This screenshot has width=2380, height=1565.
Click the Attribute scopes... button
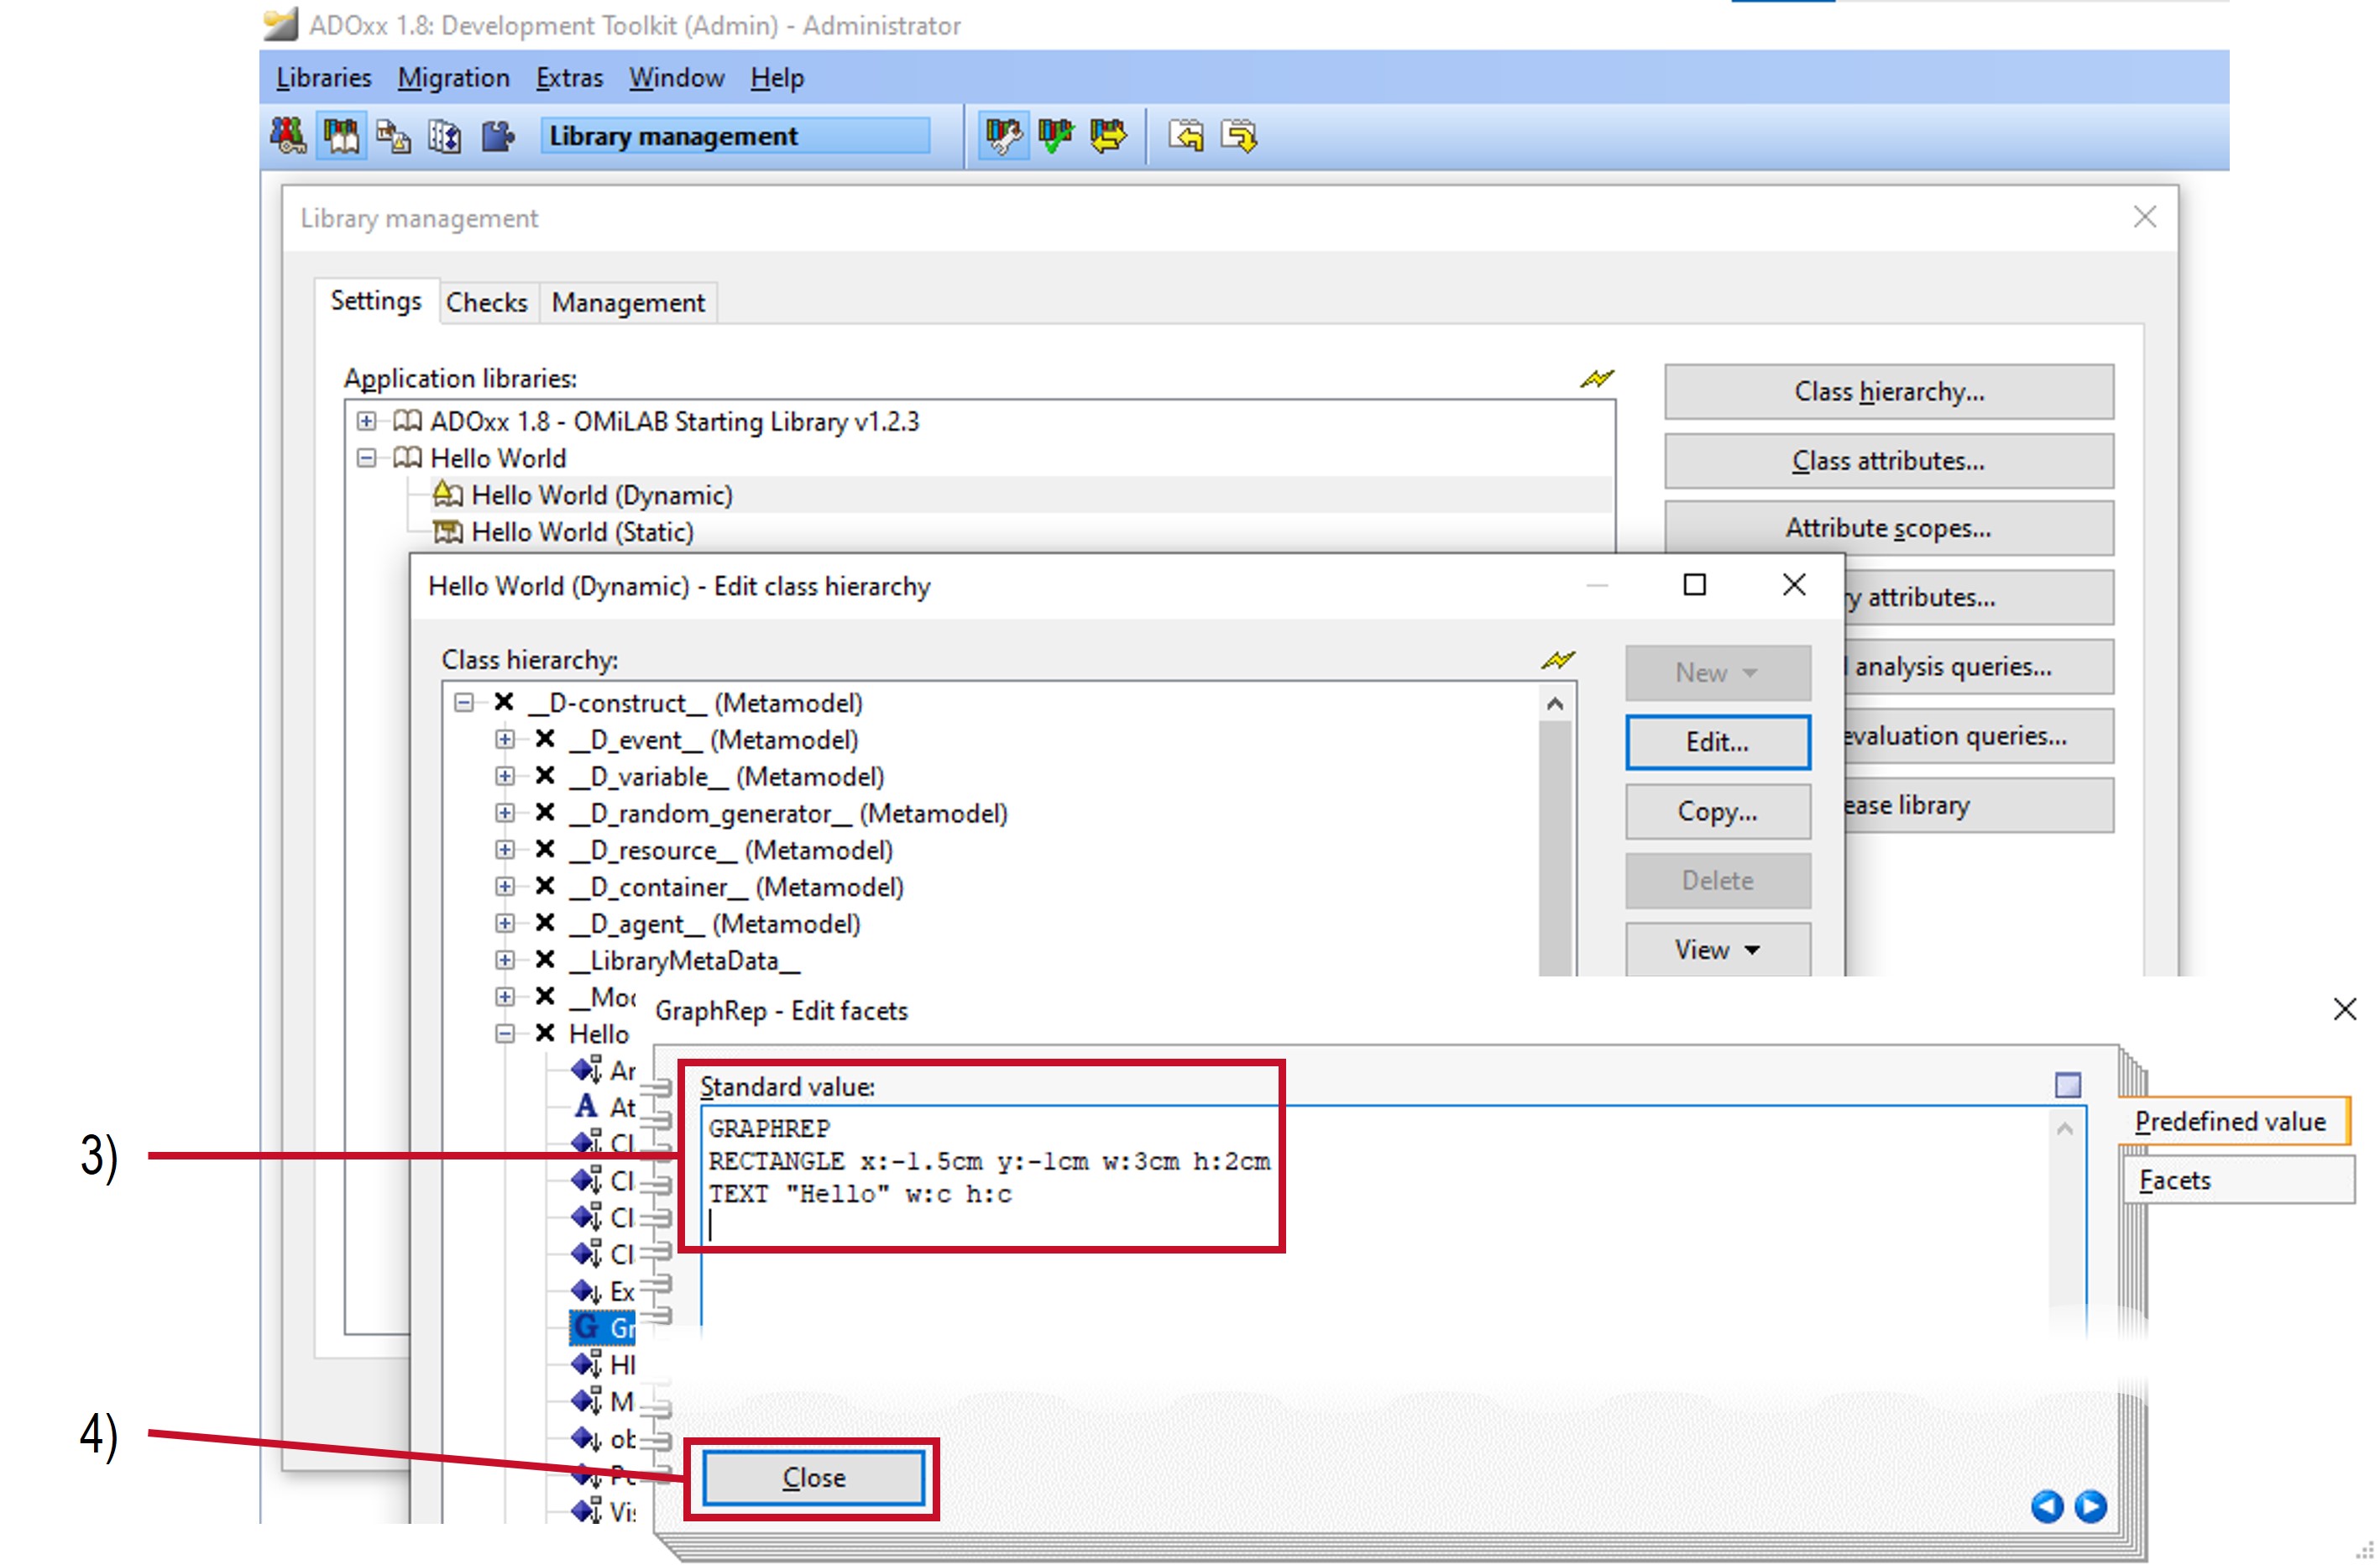[1889, 528]
